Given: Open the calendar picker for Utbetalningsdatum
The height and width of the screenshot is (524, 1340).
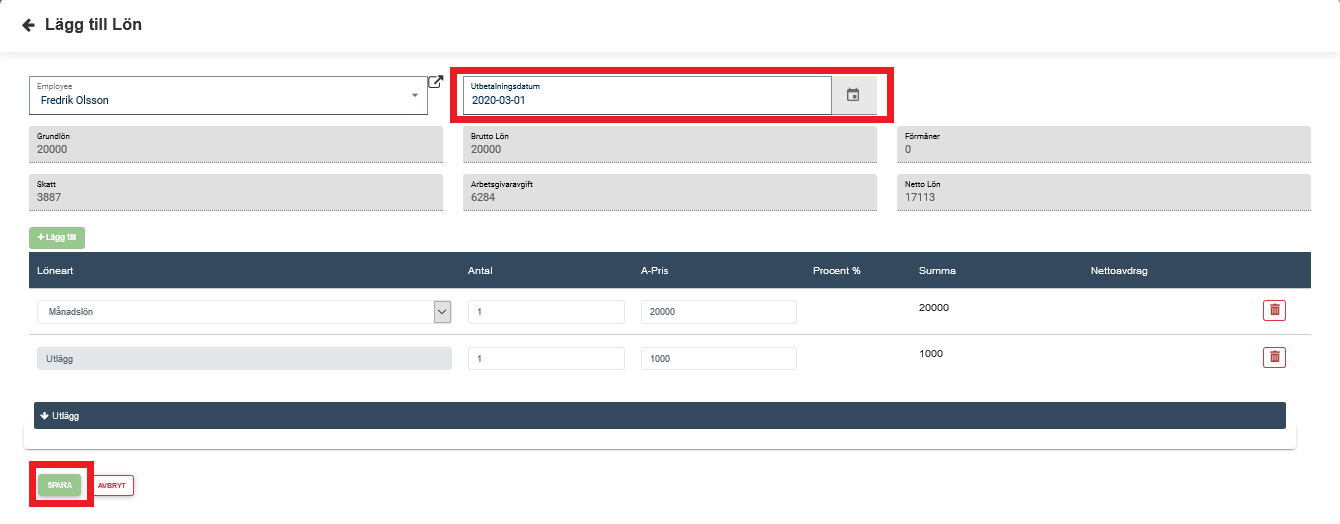Looking at the screenshot, I should [853, 95].
